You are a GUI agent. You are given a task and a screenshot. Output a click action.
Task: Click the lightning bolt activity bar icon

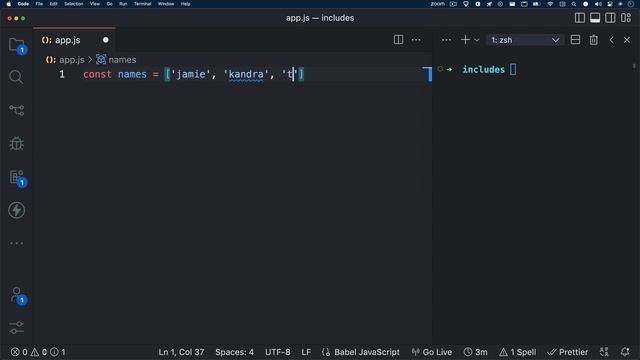[16, 210]
